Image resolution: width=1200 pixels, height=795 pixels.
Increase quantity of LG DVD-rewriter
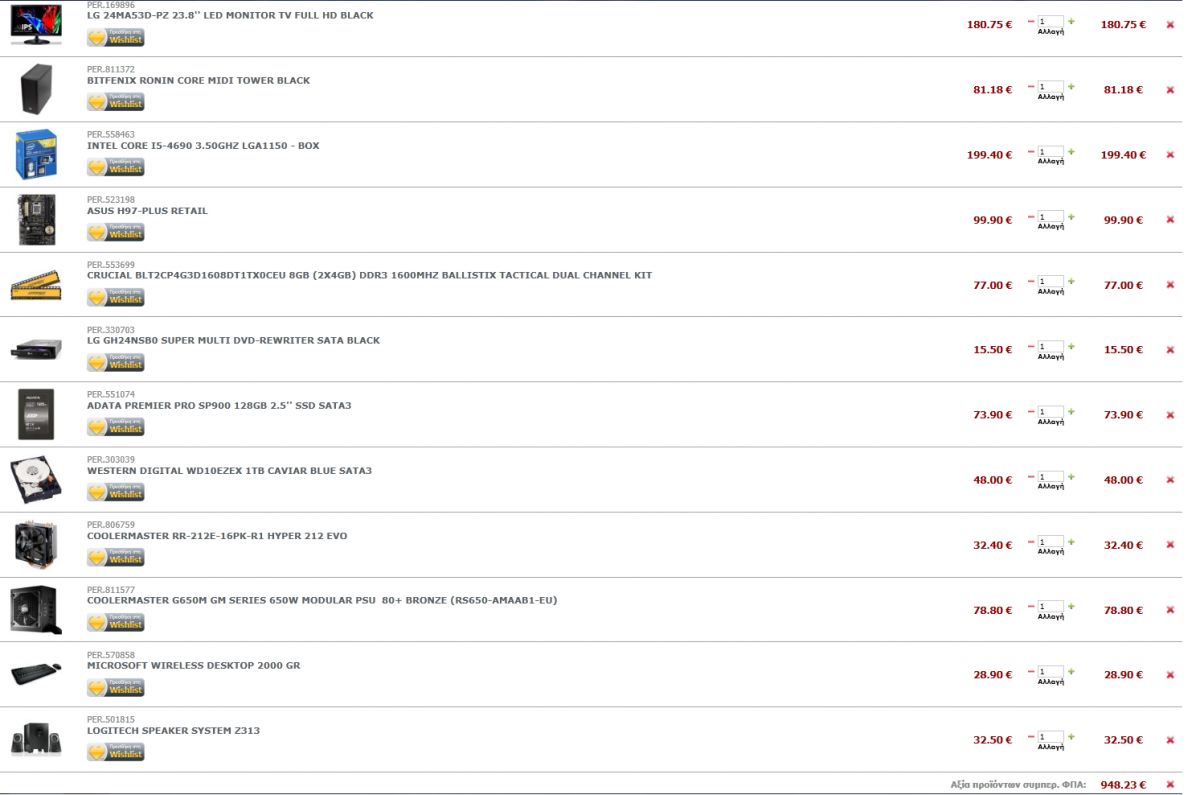click(1071, 346)
